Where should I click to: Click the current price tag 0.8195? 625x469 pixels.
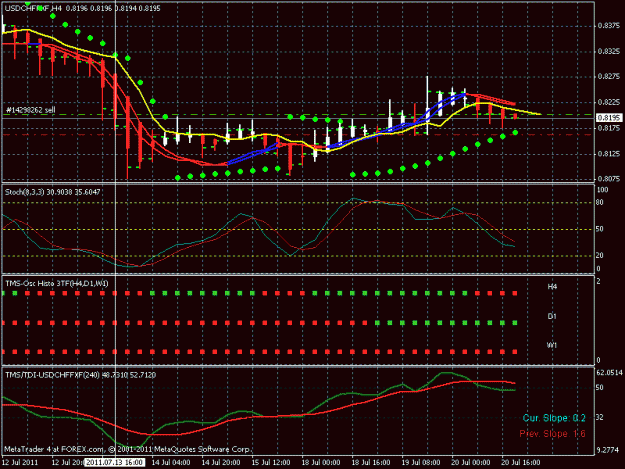(609, 118)
